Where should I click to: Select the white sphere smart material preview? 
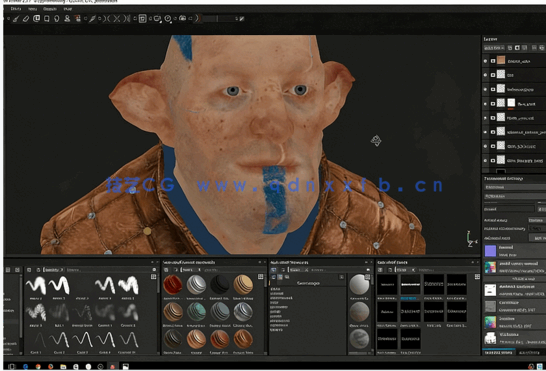point(359,284)
